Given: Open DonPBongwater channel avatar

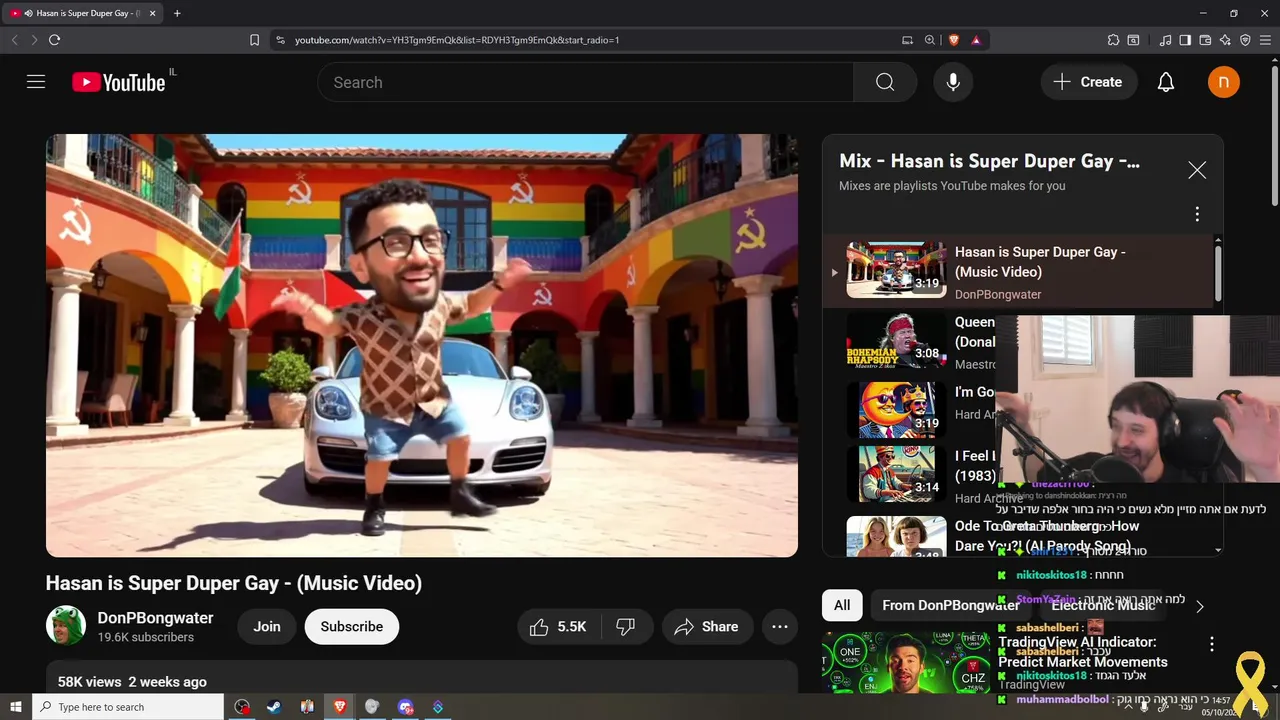Looking at the screenshot, I should pos(66,626).
